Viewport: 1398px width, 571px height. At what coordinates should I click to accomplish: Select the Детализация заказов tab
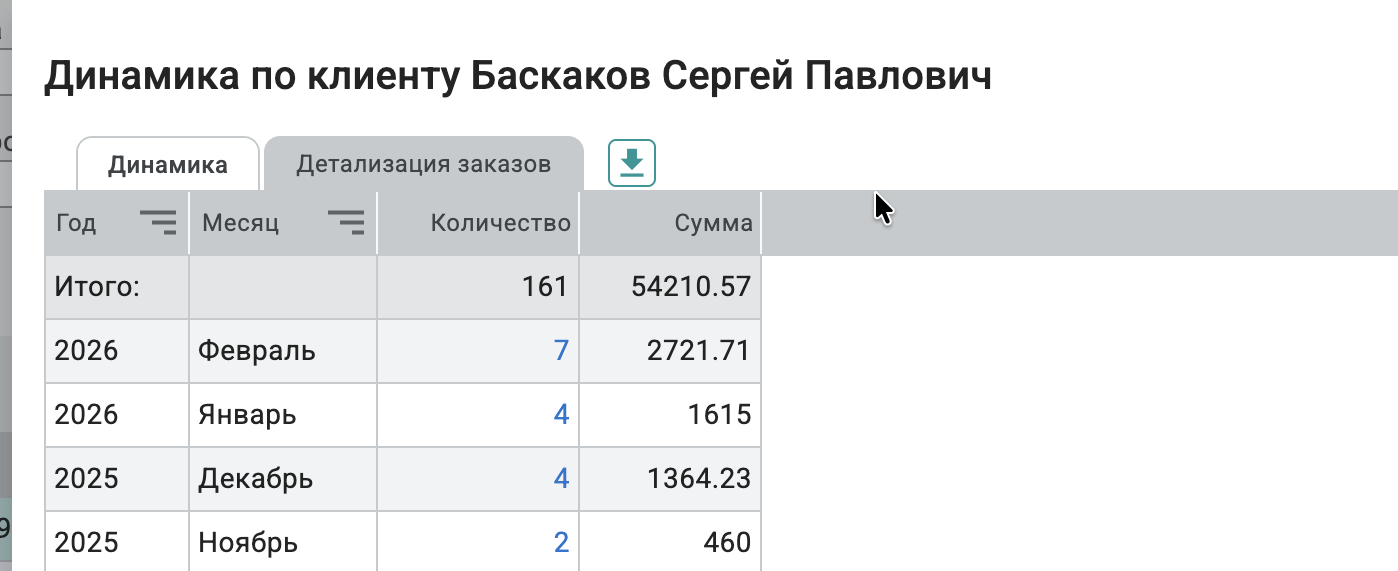(423, 164)
